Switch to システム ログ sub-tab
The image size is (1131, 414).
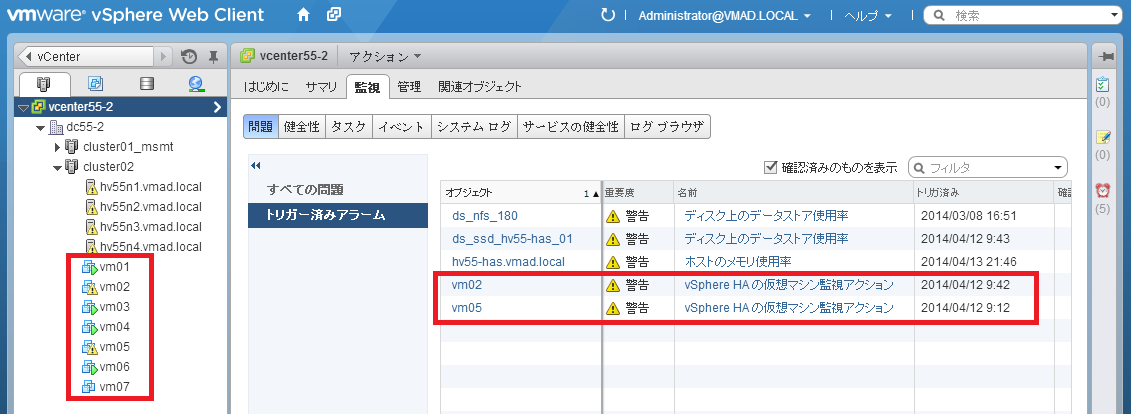coord(474,126)
